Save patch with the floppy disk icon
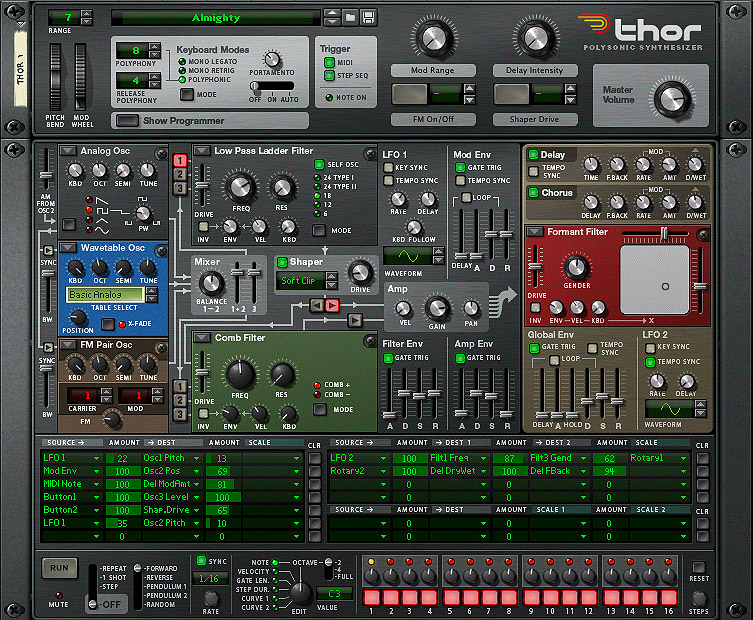The image size is (753, 620). pos(368,18)
